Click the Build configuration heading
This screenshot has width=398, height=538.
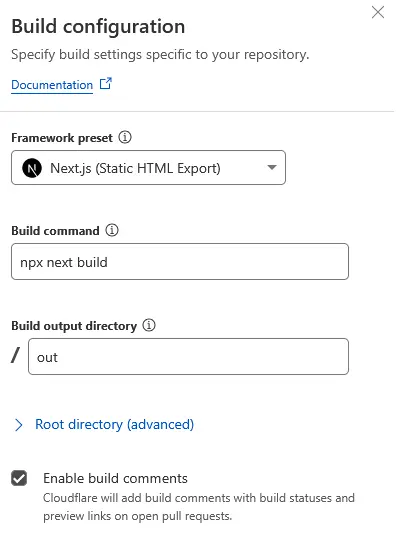point(98,26)
